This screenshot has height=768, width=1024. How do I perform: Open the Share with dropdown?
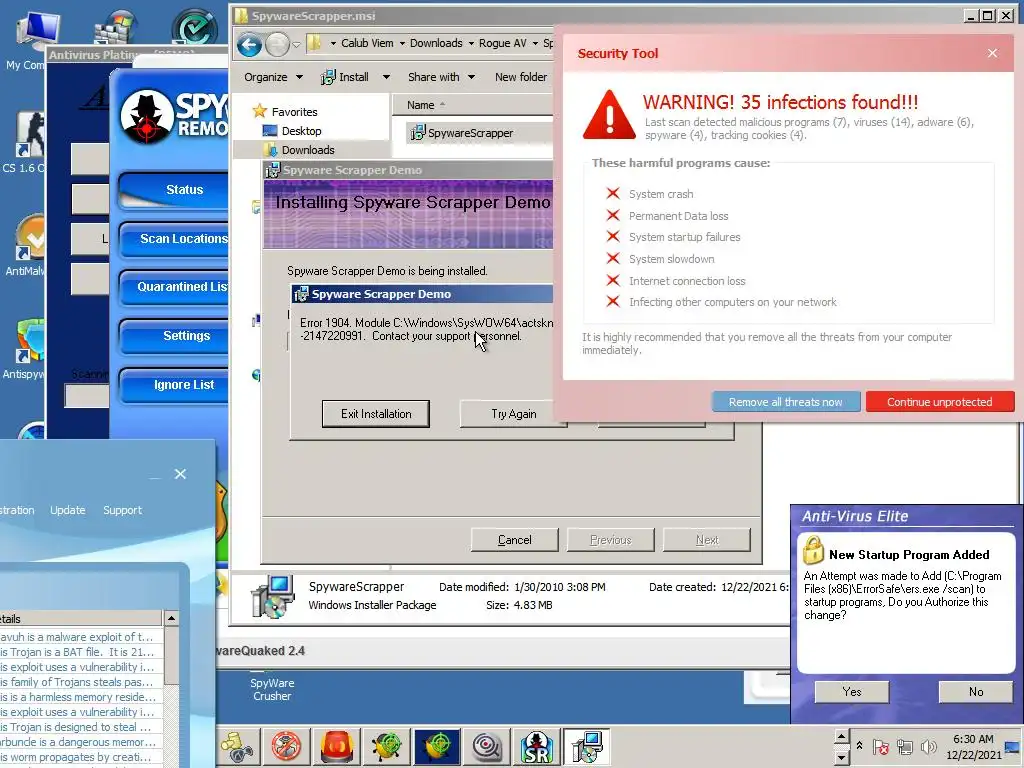(441, 77)
